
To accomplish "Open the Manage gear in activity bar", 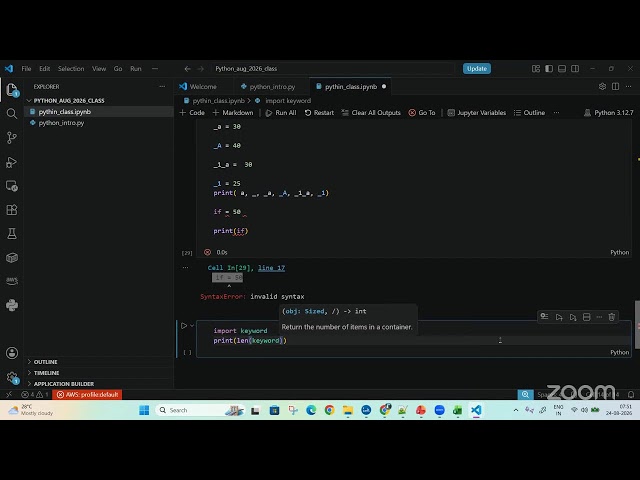I will coord(12,378).
